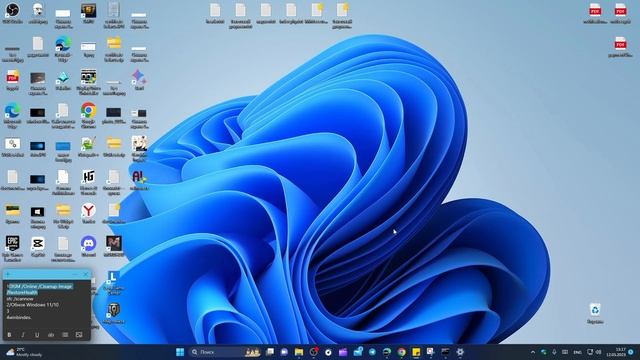Image resolution: width=640 pixels, height=360 pixels.
Task: Toggle italic in the sticky note
Action: click(23, 335)
